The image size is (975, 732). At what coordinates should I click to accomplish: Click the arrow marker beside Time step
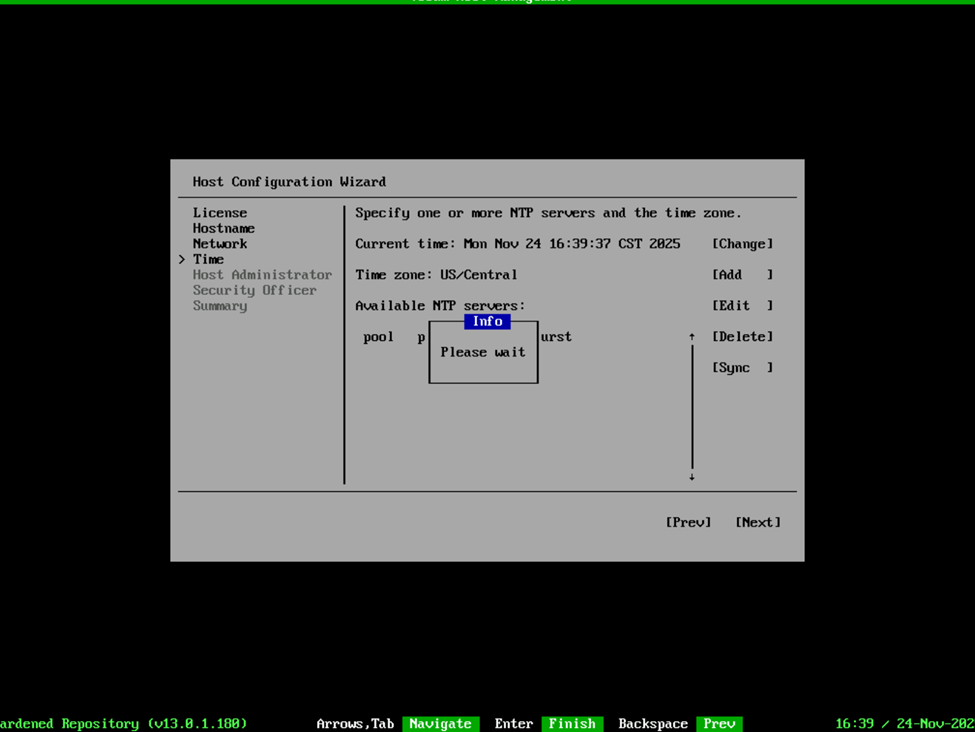[x=182, y=260]
